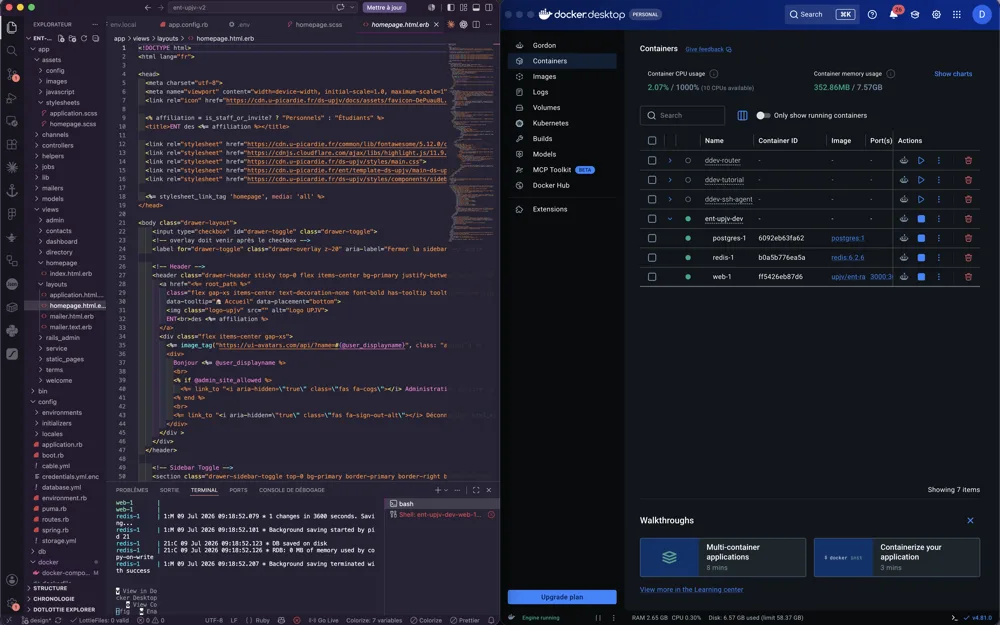Screen dimensions: 1000x625
Task: Toggle Only show running containers switch
Action: [x=763, y=115]
